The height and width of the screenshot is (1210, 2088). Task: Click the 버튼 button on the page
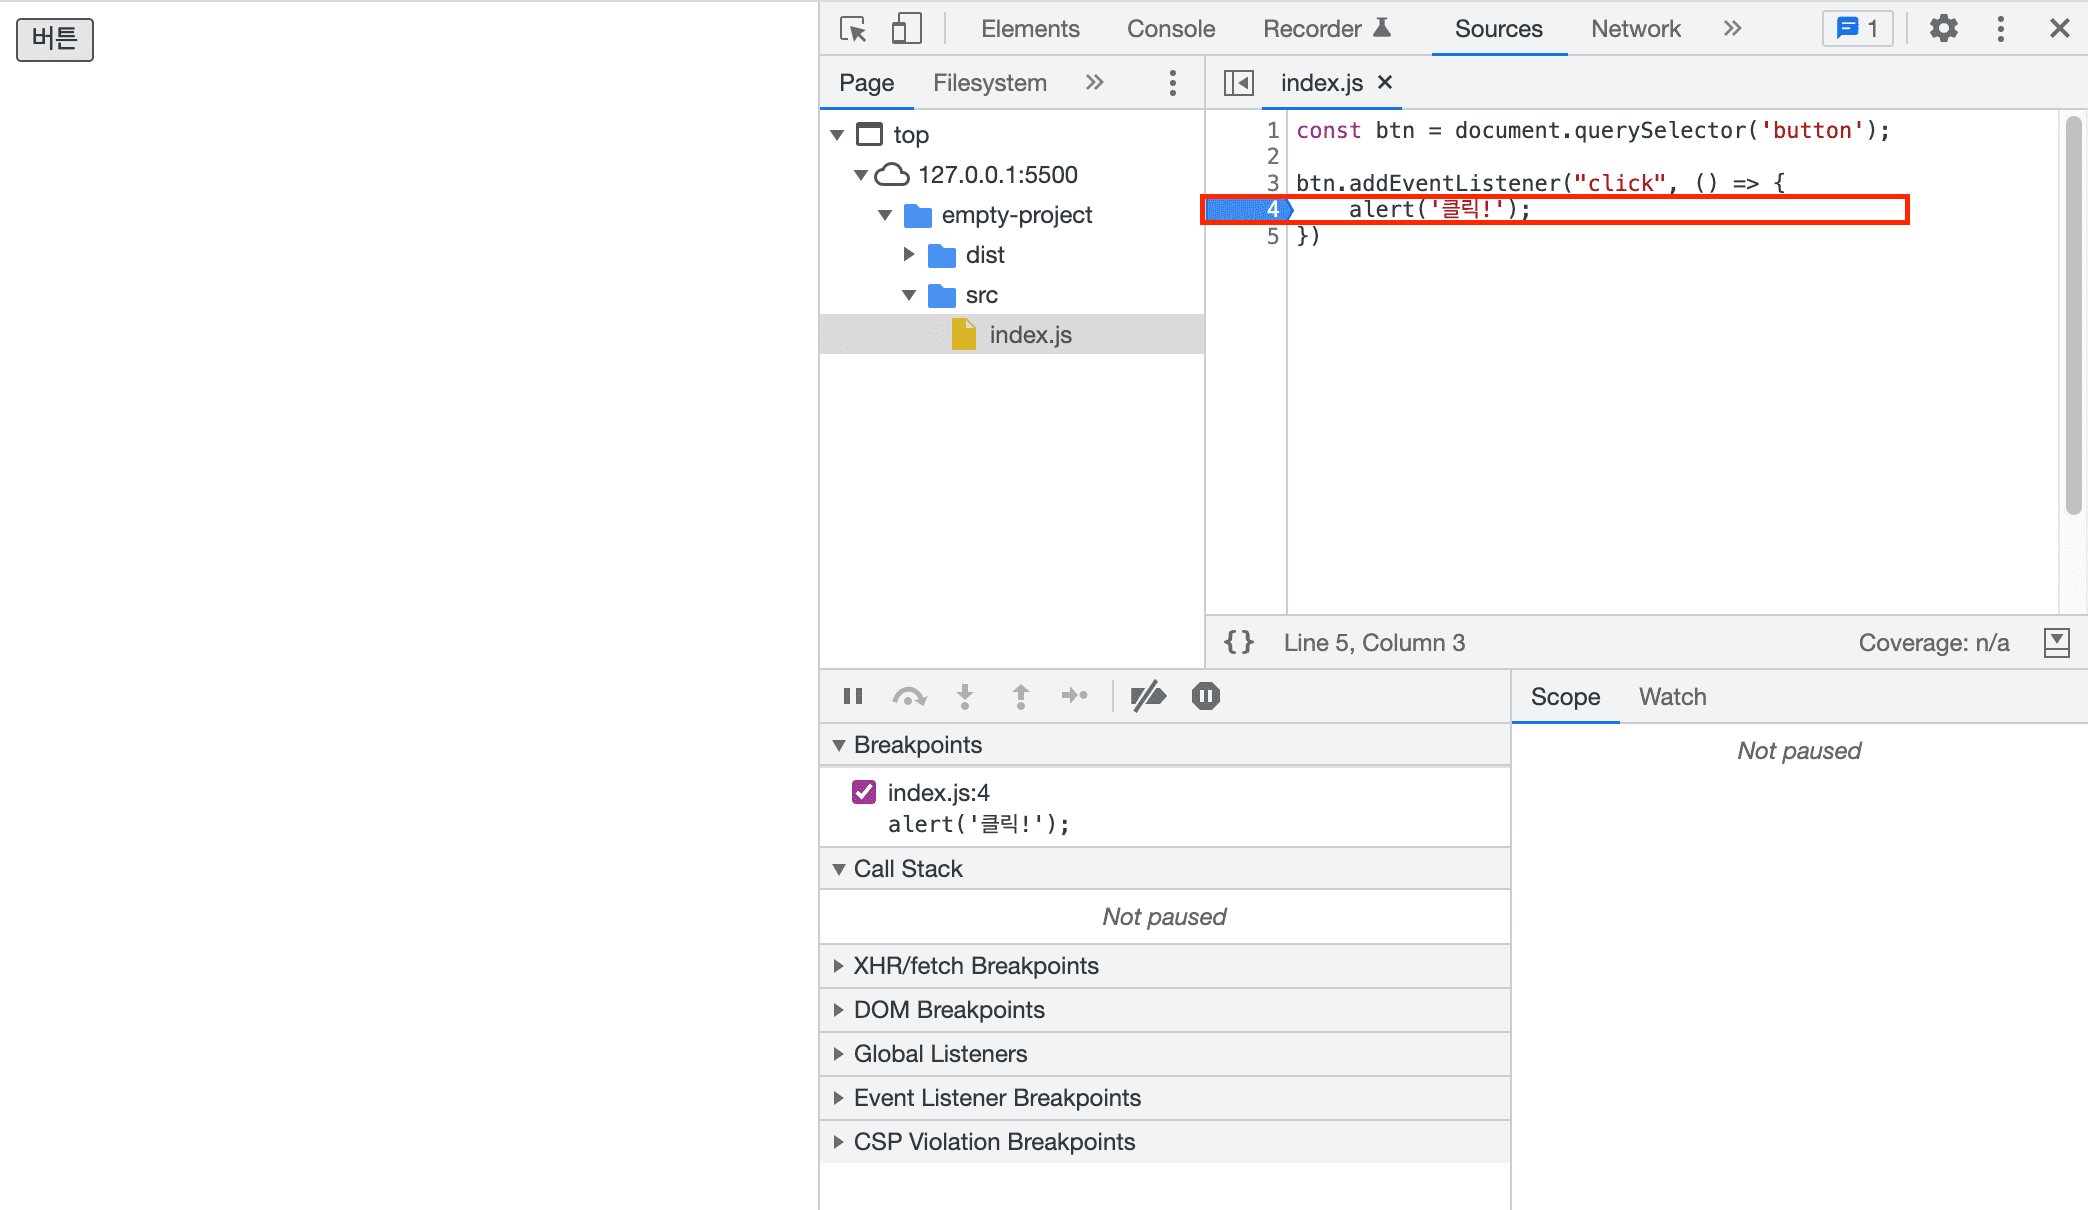click(55, 39)
